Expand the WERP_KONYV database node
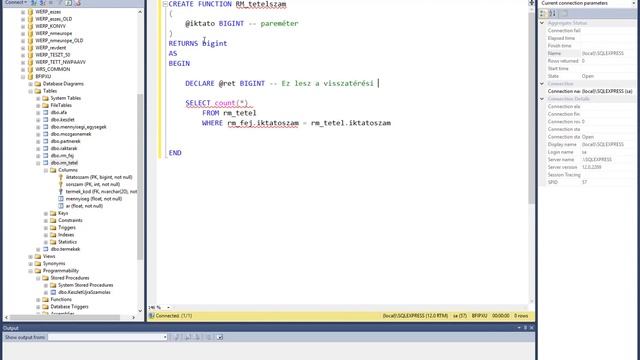Image resolution: width=640 pixels, height=360 pixels. (x=23, y=26)
